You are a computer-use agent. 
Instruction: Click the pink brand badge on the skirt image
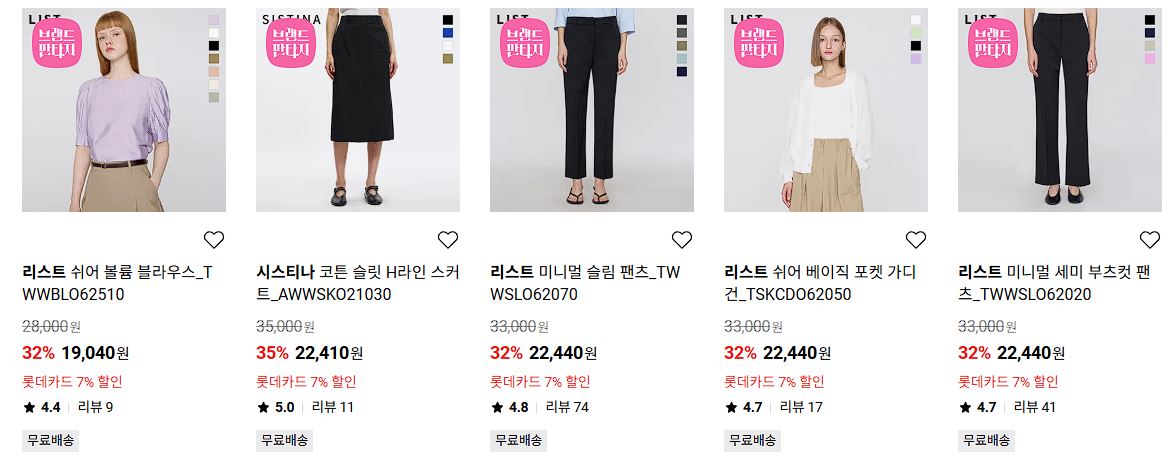[x=291, y=43]
